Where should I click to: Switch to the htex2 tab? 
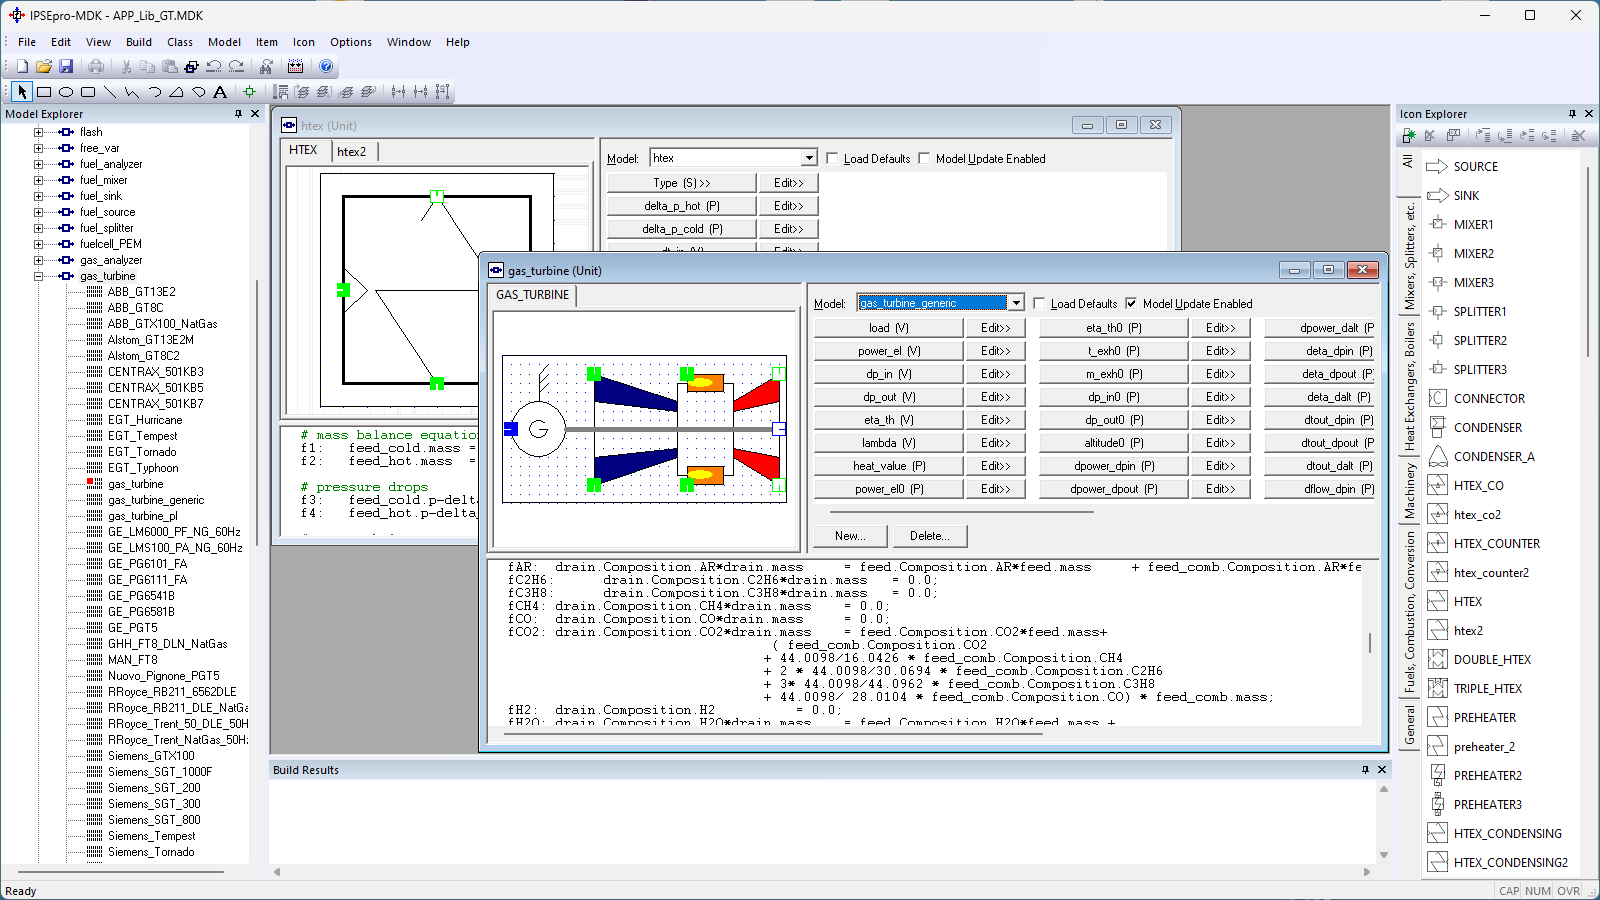point(351,152)
